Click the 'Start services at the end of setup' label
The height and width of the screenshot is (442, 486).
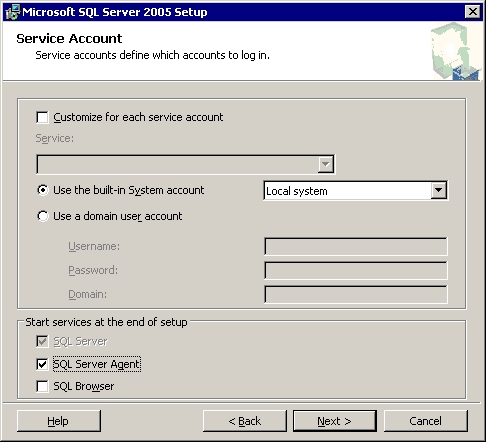(x=106, y=322)
